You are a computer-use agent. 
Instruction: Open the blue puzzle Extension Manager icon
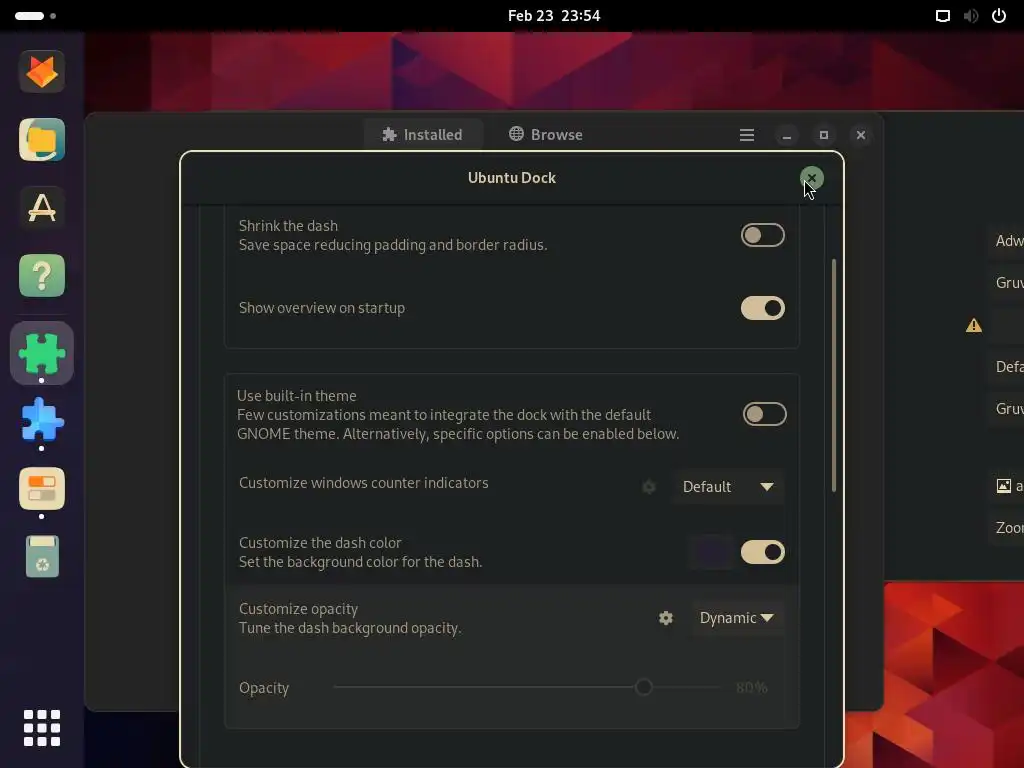point(42,421)
